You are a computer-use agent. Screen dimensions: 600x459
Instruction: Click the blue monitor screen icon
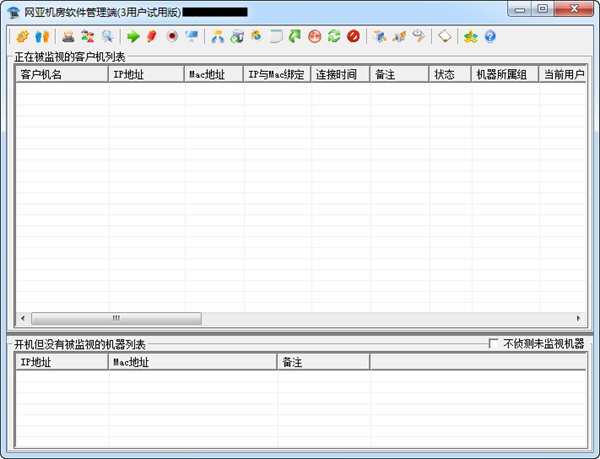(191, 37)
